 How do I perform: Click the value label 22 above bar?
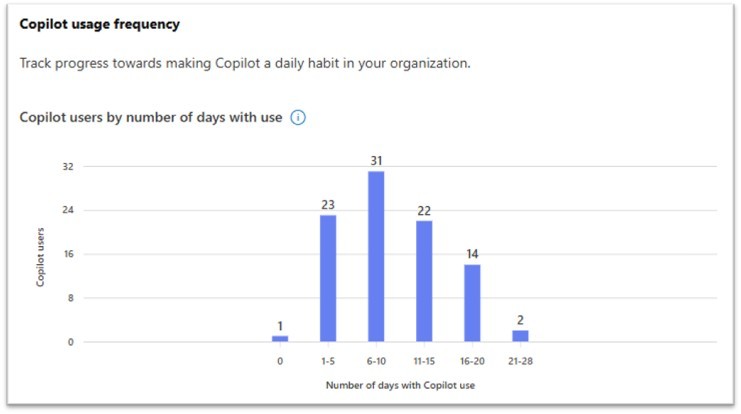click(424, 210)
